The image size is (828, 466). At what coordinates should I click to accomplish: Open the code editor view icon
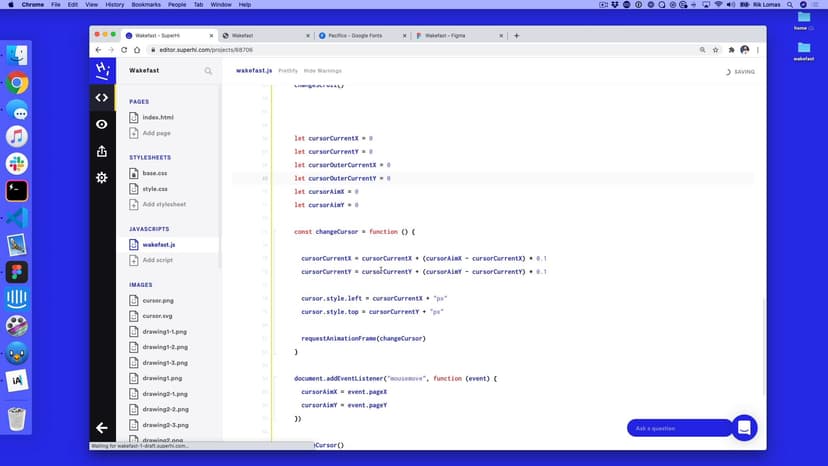[101, 97]
